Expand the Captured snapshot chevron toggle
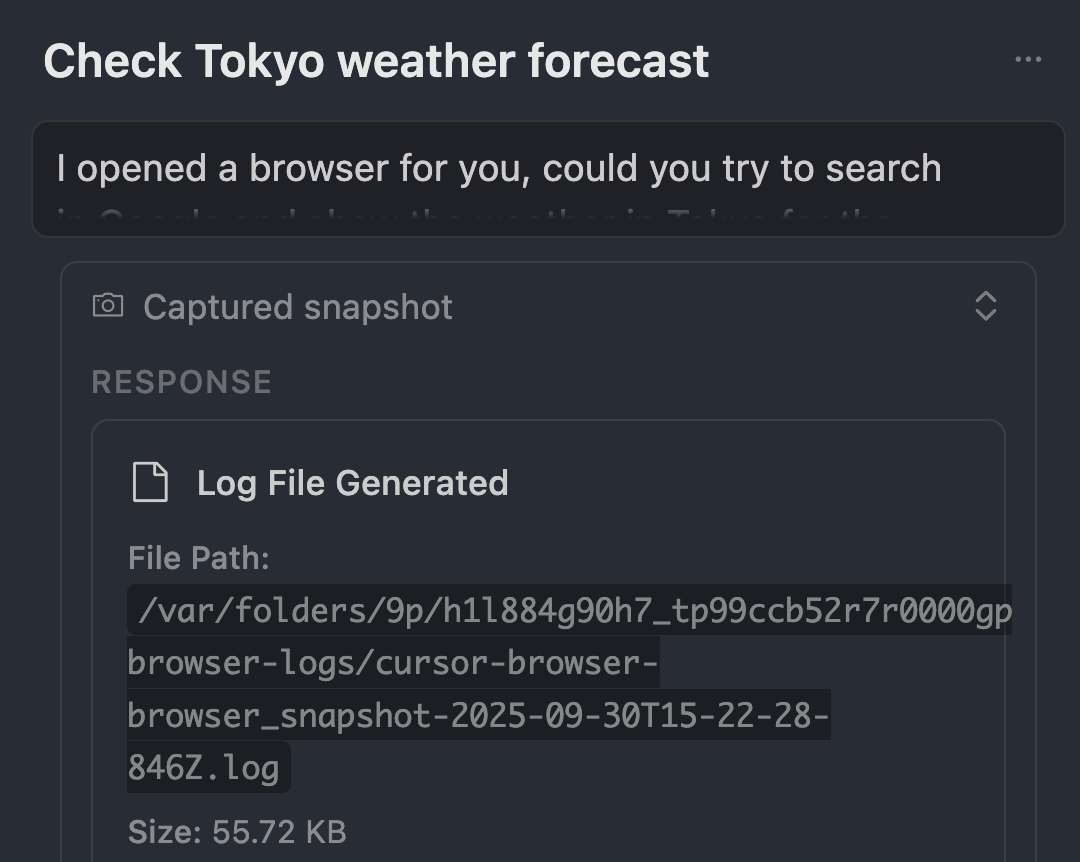The height and width of the screenshot is (862, 1080). [985, 306]
